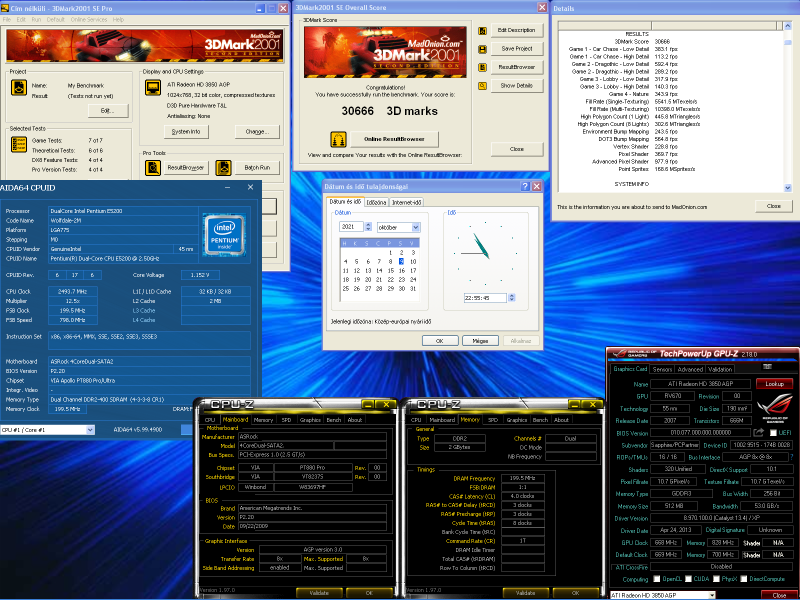Click the Edit... button in the Project section
The width and height of the screenshot is (800, 600).
[x=108, y=111]
